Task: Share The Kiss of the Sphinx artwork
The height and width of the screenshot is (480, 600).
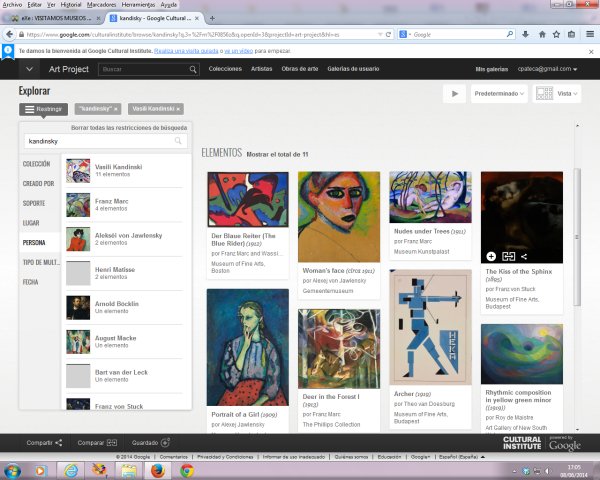Action: coord(524,257)
